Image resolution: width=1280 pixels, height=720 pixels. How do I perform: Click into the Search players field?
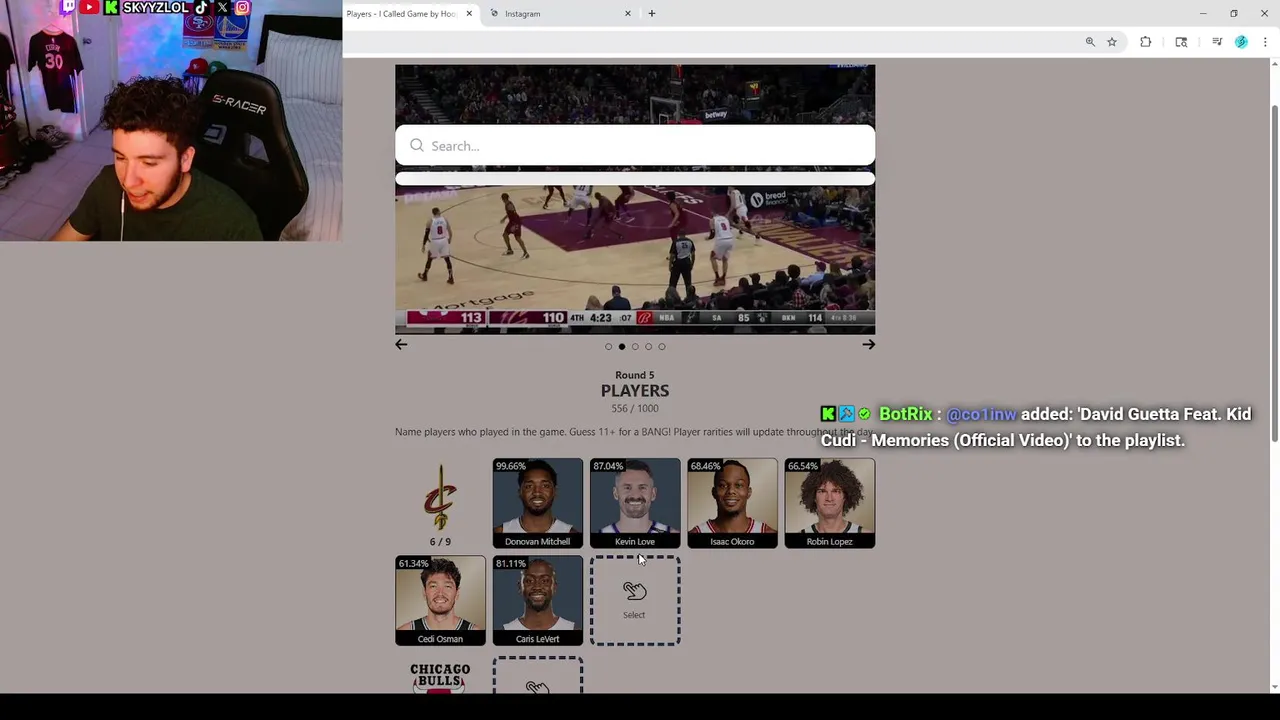point(635,146)
